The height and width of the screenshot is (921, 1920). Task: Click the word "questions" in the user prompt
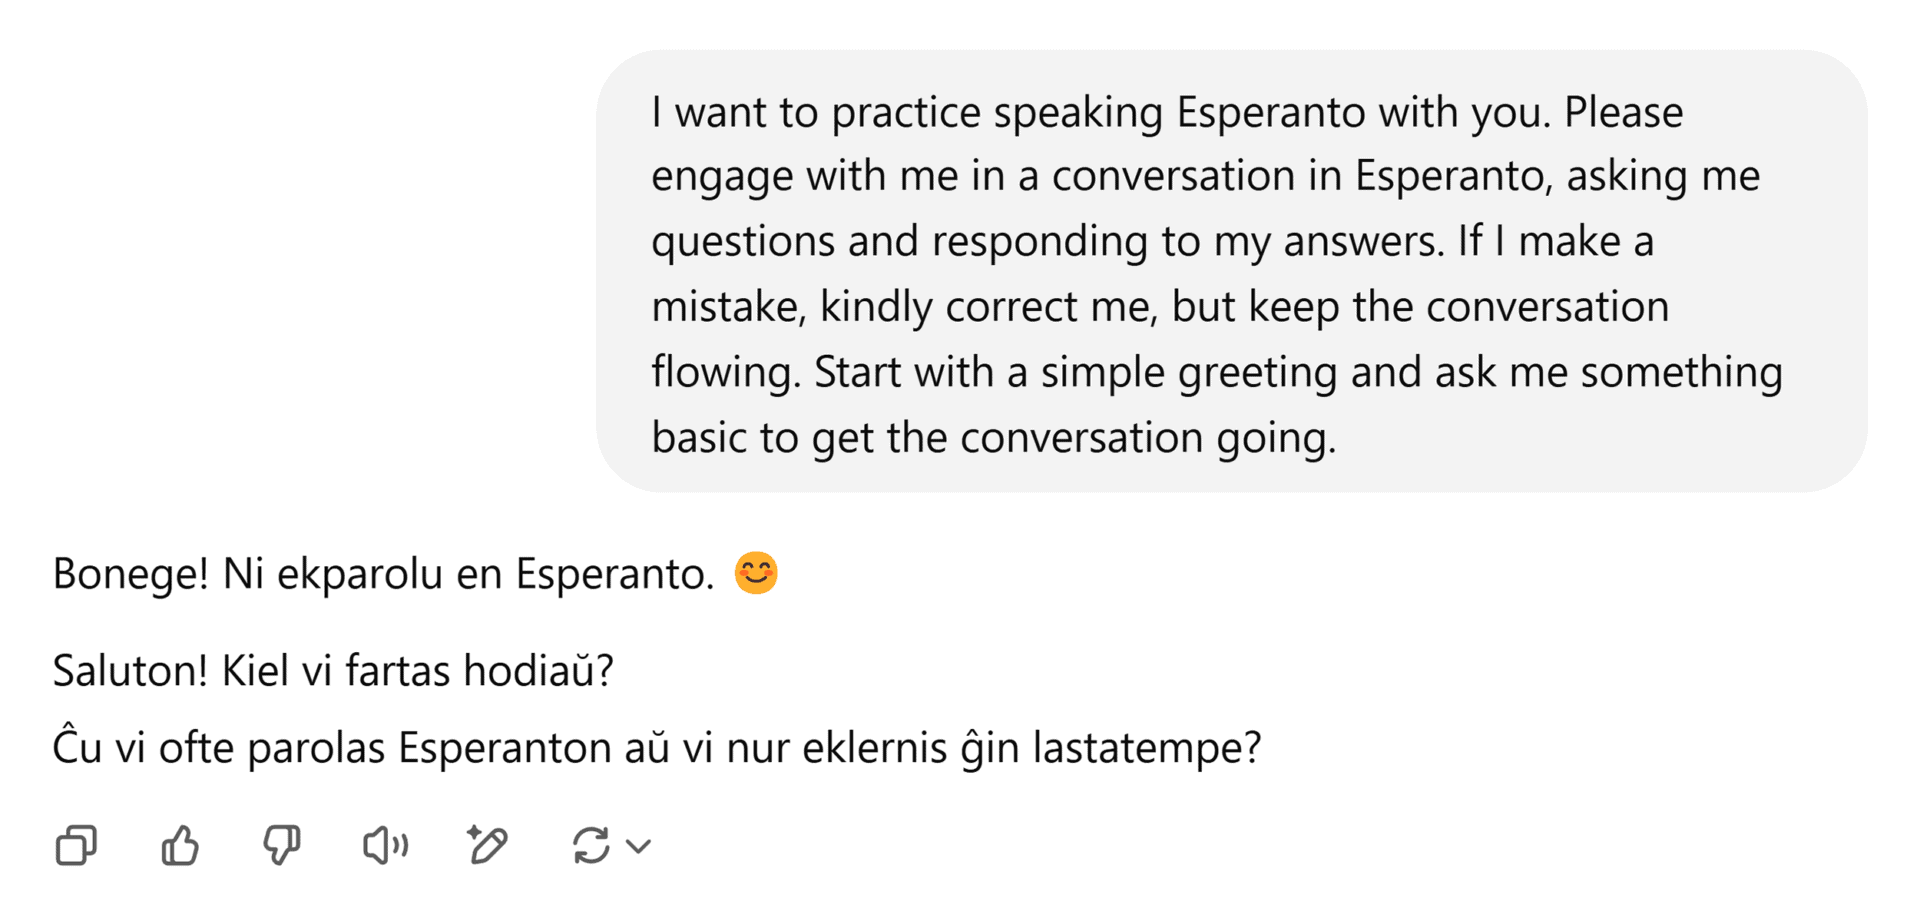pos(743,242)
